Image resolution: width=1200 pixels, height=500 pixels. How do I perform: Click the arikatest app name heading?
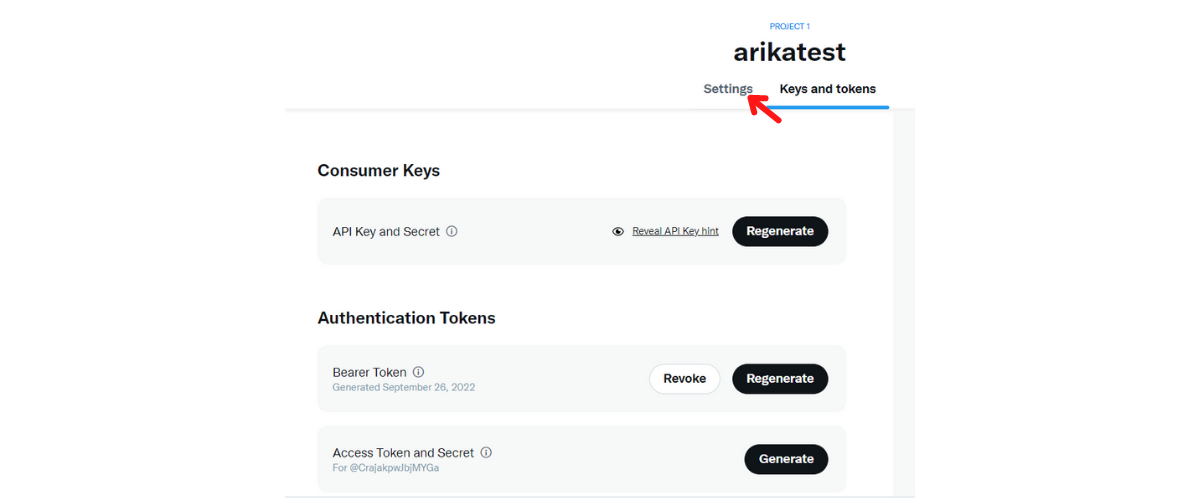coord(789,52)
